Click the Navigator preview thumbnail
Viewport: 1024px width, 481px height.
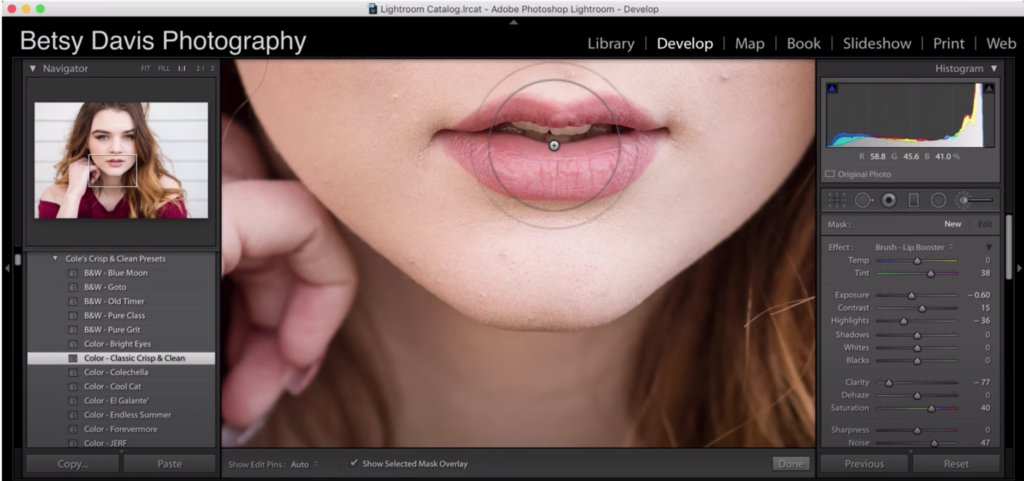coord(121,160)
